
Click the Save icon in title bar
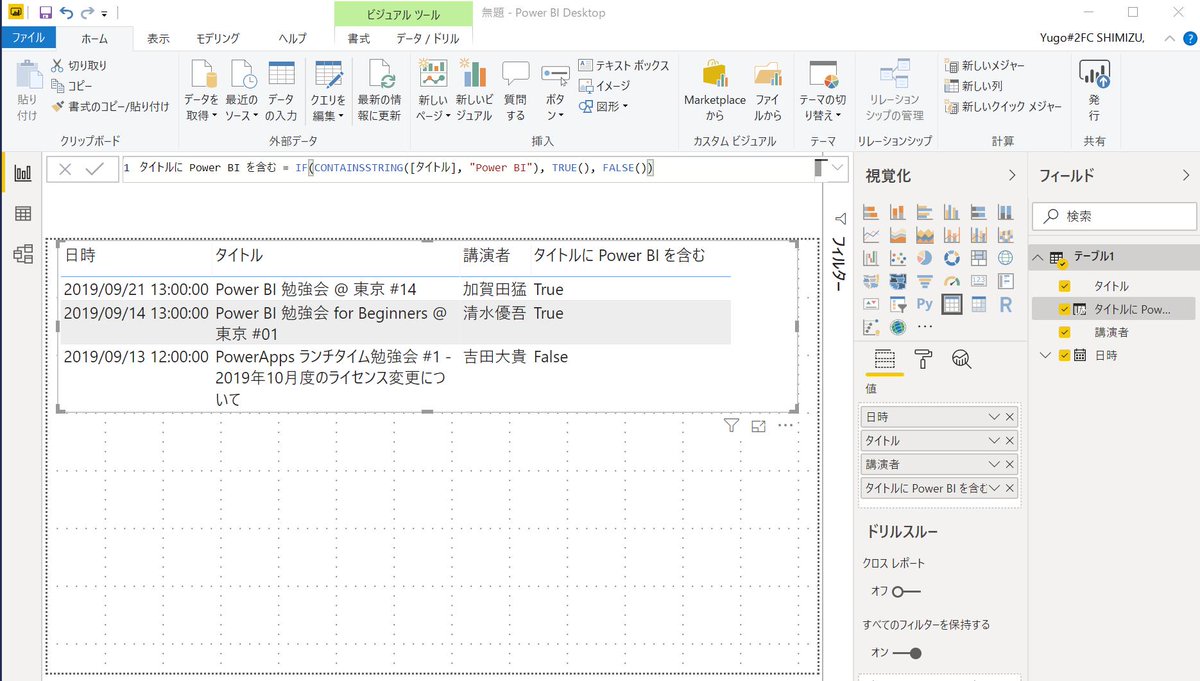[x=45, y=13]
